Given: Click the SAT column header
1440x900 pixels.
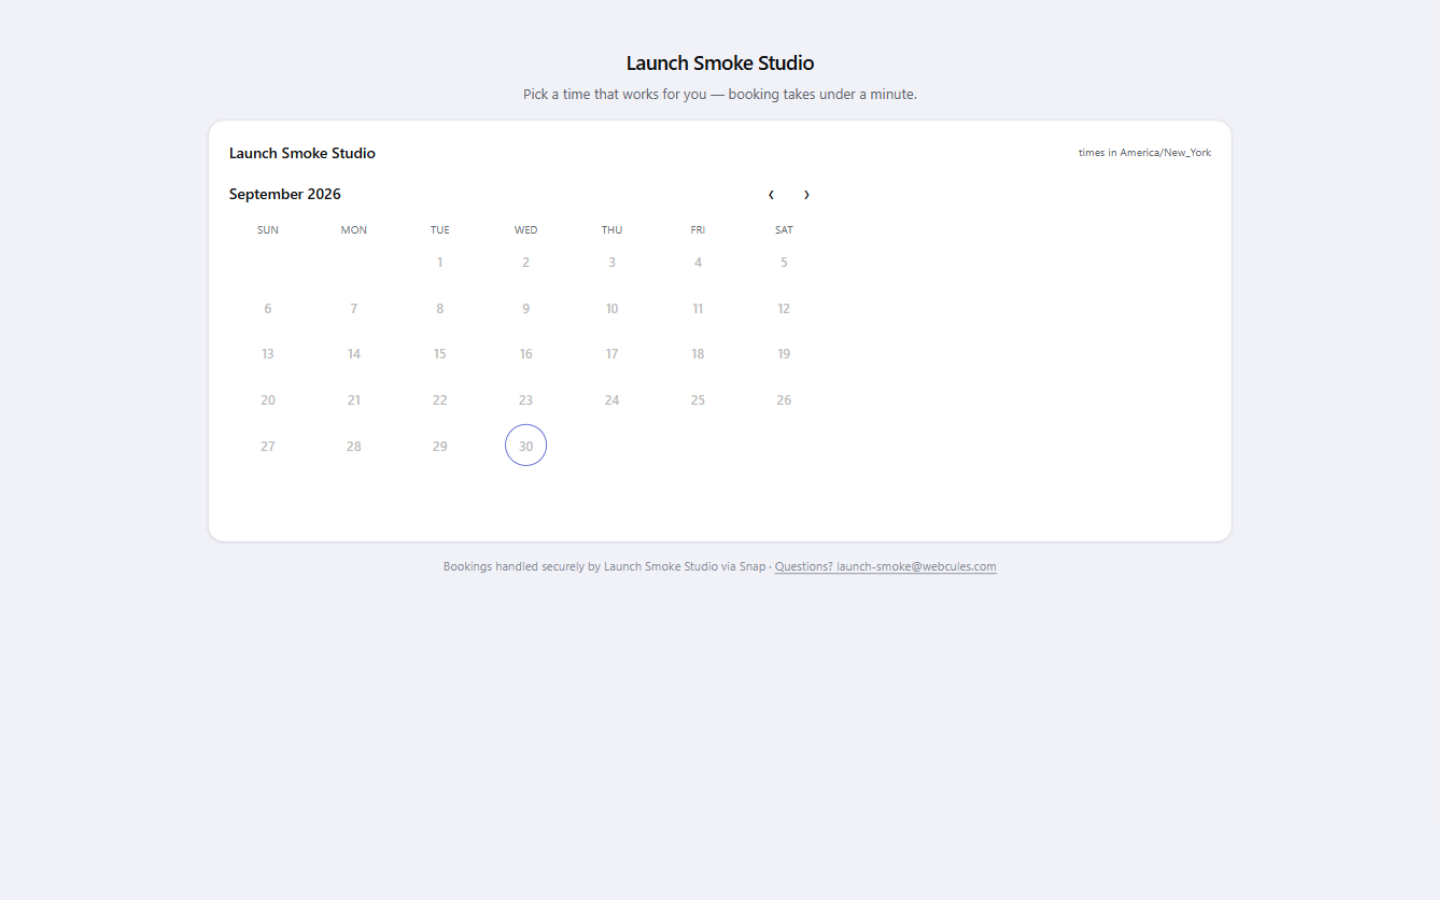Looking at the screenshot, I should tap(784, 230).
